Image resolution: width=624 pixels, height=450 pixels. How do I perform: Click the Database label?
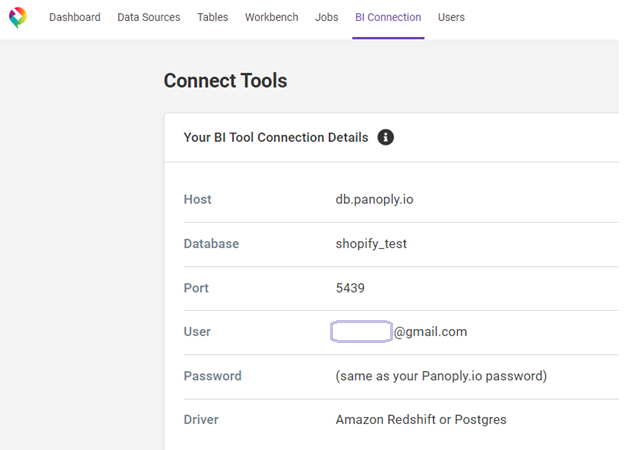coord(211,244)
